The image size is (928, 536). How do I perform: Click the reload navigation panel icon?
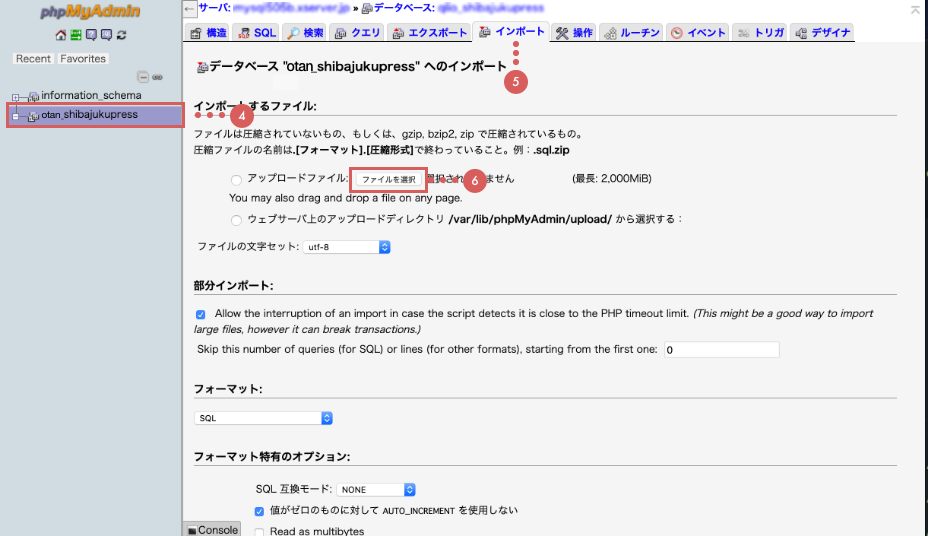click(x=121, y=35)
